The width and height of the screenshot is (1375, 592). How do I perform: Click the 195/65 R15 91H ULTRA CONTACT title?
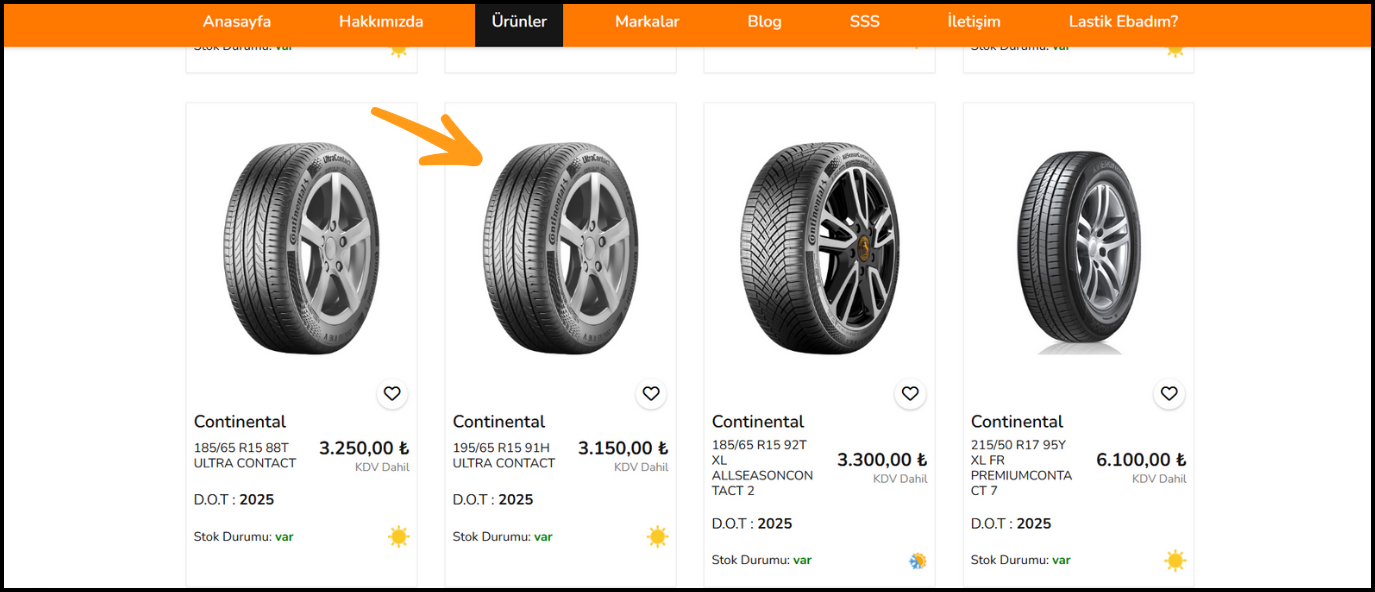[504, 456]
